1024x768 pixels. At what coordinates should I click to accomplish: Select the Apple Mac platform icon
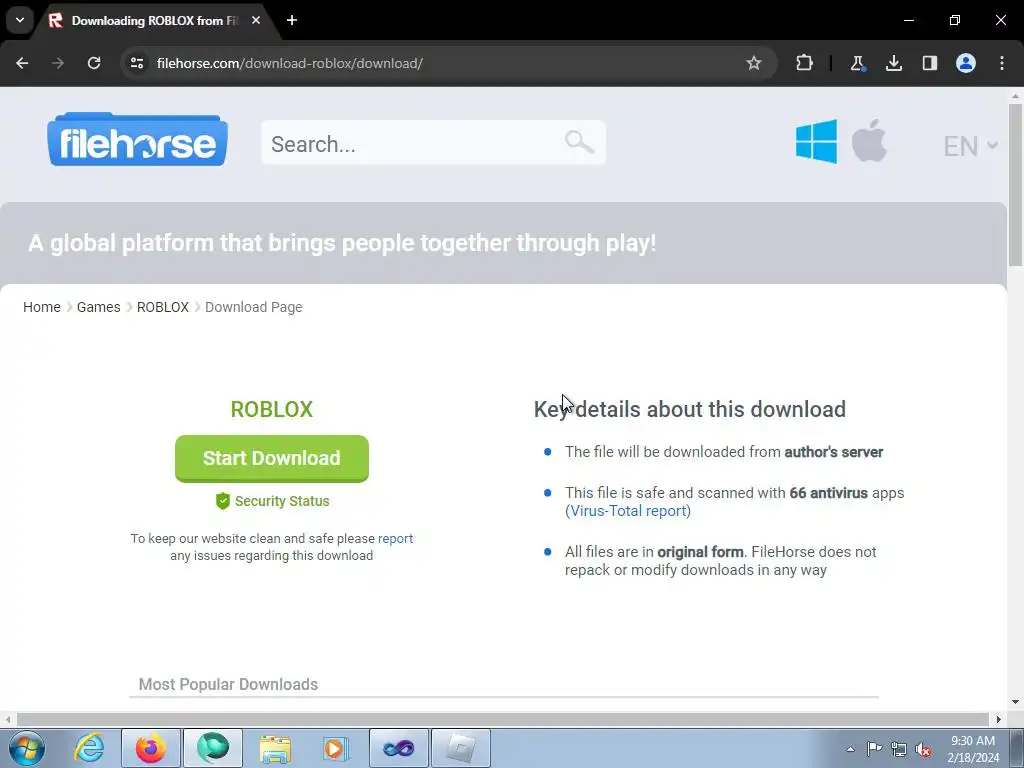point(869,140)
